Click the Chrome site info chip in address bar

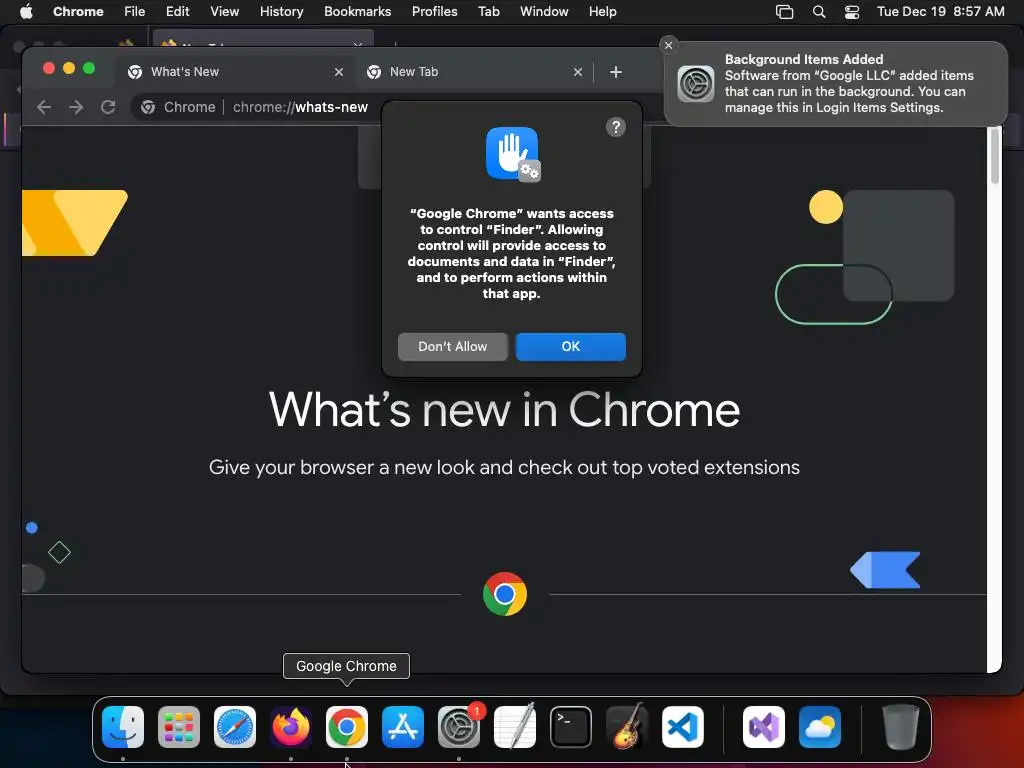(x=178, y=107)
